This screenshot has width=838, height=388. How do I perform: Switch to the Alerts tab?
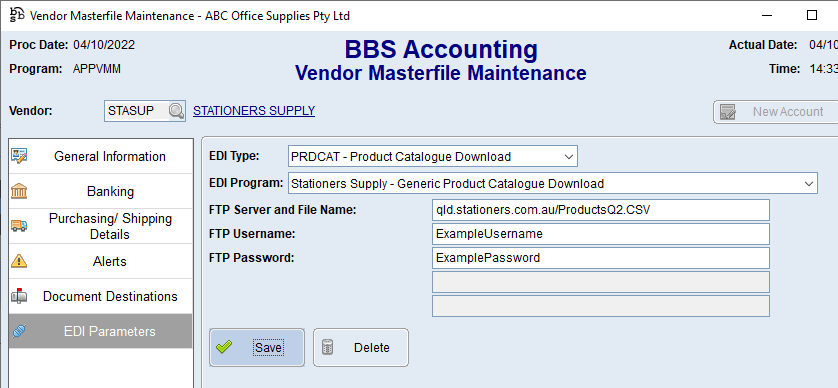click(101, 261)
